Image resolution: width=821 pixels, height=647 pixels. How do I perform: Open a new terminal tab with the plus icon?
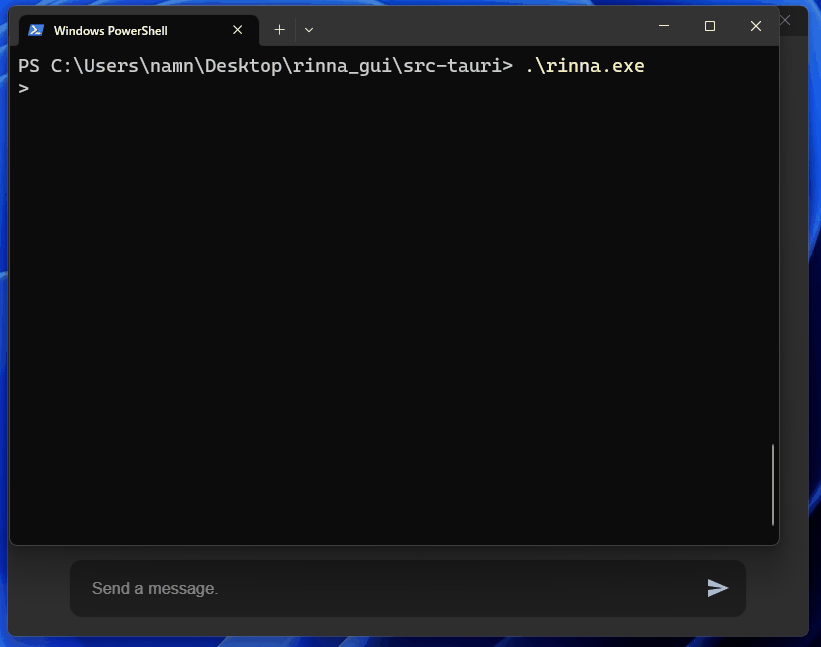coord(279,29)
